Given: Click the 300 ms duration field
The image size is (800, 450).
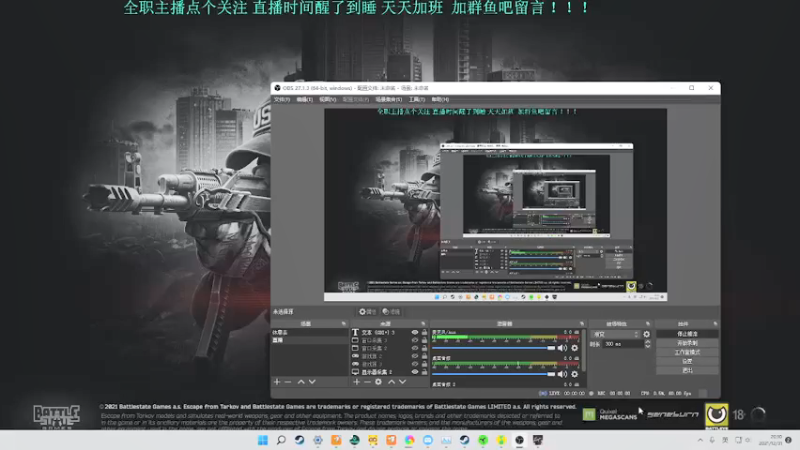Looking at the screenshot, I should pos(622,344).
